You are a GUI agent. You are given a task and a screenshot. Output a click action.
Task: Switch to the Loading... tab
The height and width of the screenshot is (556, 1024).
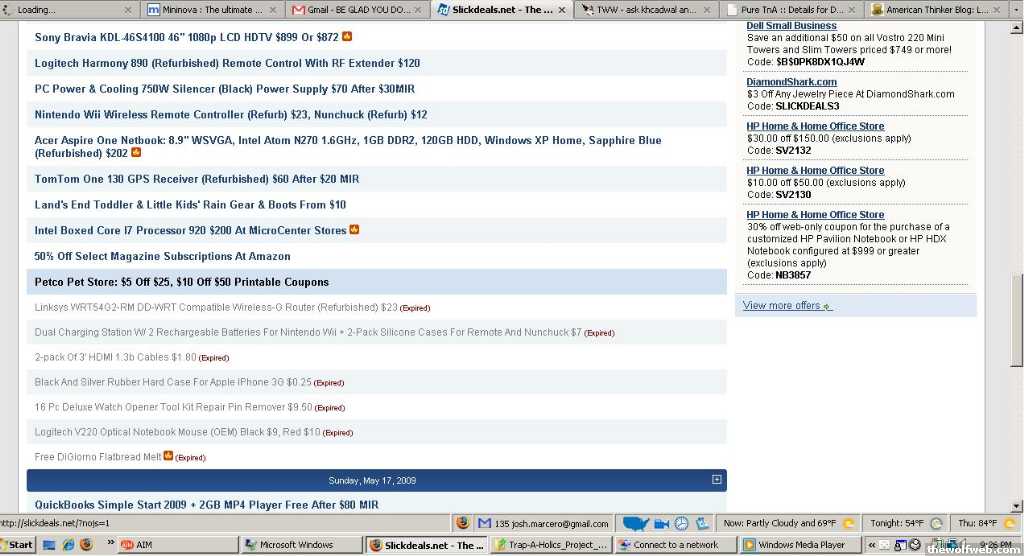68,10
